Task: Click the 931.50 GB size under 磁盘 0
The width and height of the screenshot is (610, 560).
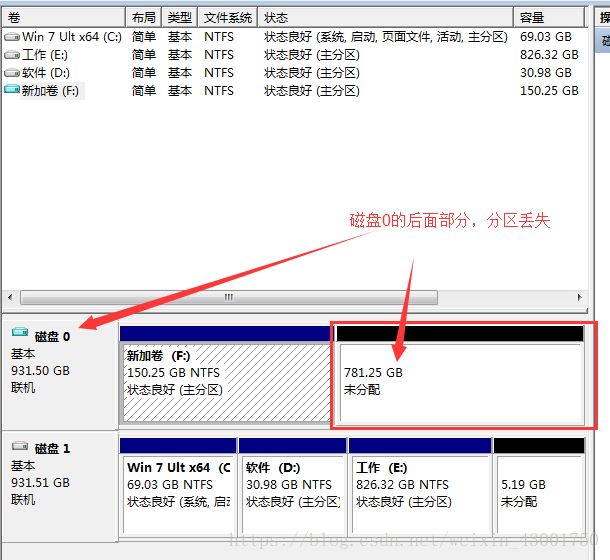Action: [x=40, y=370]
